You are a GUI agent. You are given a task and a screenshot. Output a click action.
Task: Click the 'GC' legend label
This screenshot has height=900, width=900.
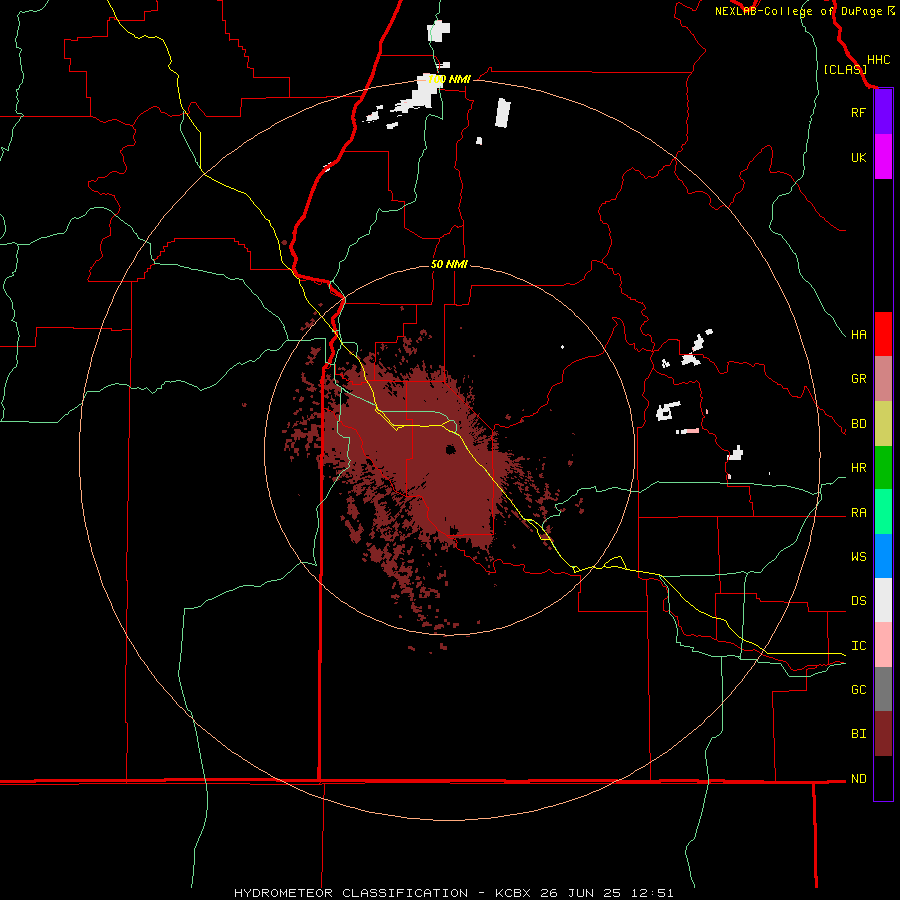coord(858,690)
